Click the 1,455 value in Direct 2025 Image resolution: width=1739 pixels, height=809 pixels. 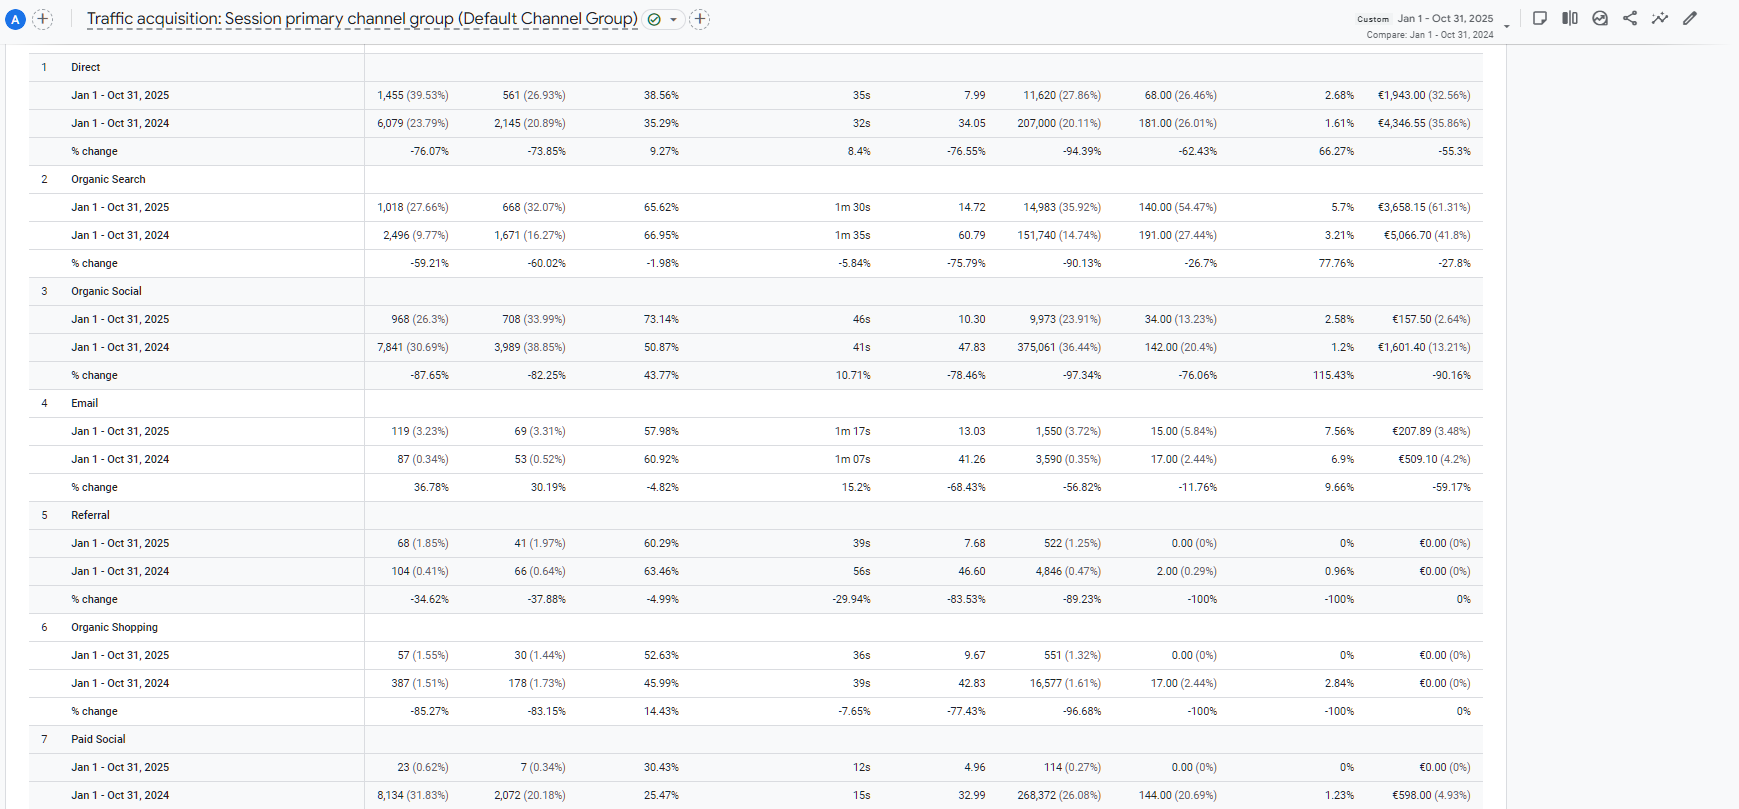[x=390, y=95]
